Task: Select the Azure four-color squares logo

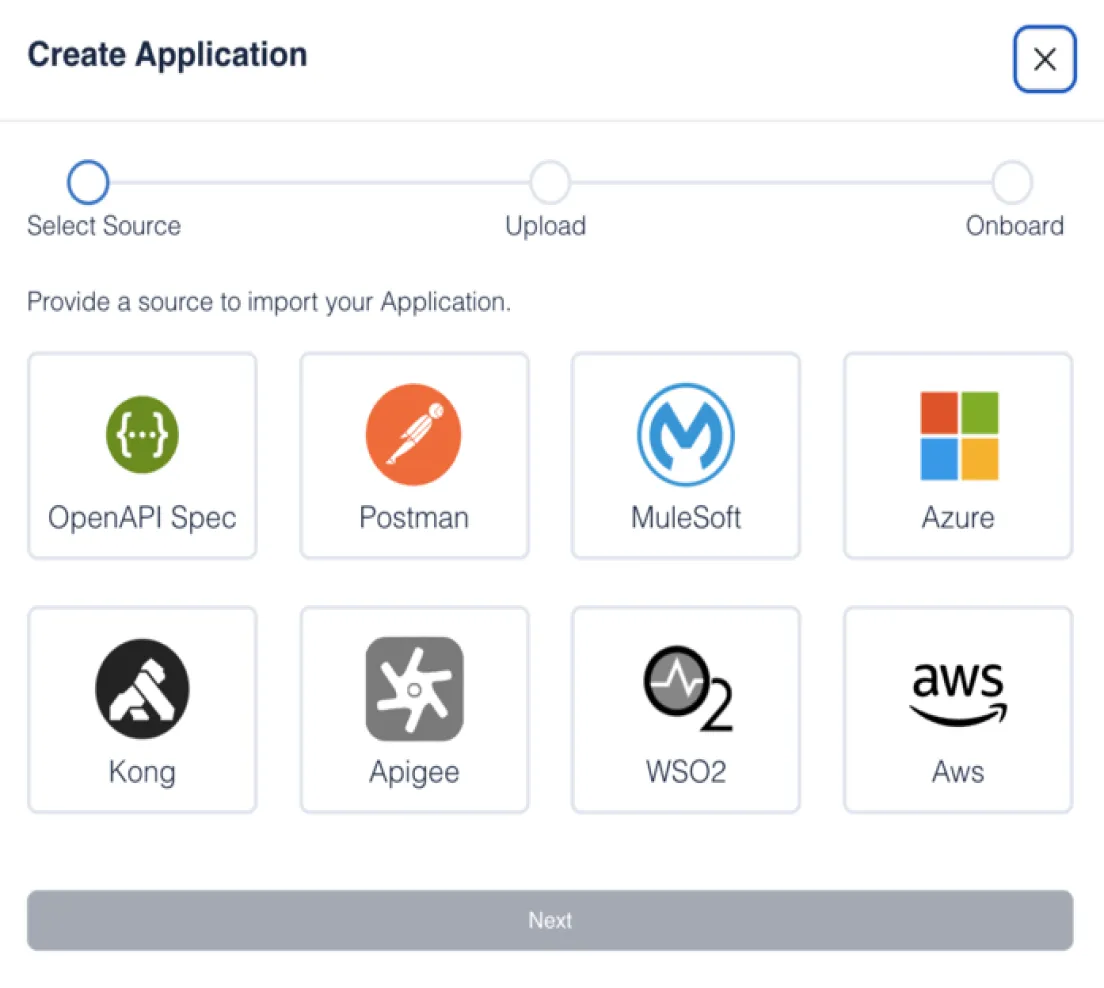Action: pyautogui.click(x=959, y=435)
